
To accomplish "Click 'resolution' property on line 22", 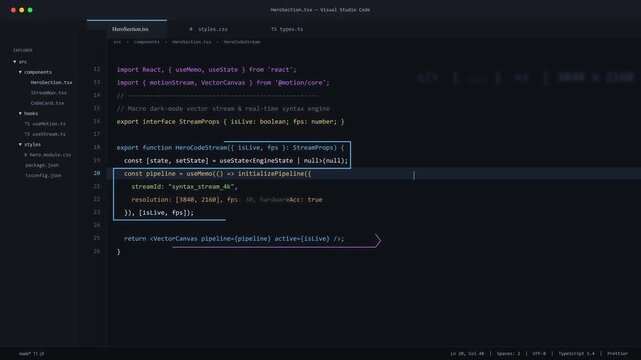I will click(x=150, y=200).
